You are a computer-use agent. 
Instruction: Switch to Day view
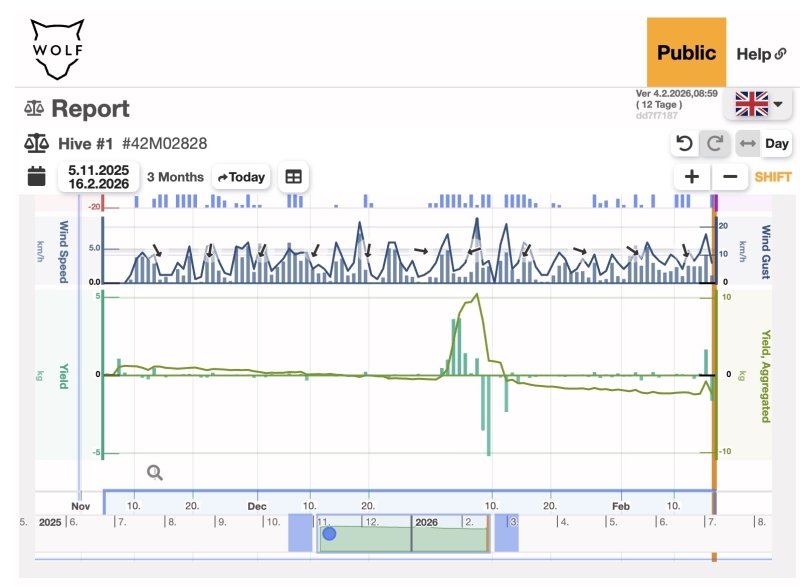coord(777,143)
